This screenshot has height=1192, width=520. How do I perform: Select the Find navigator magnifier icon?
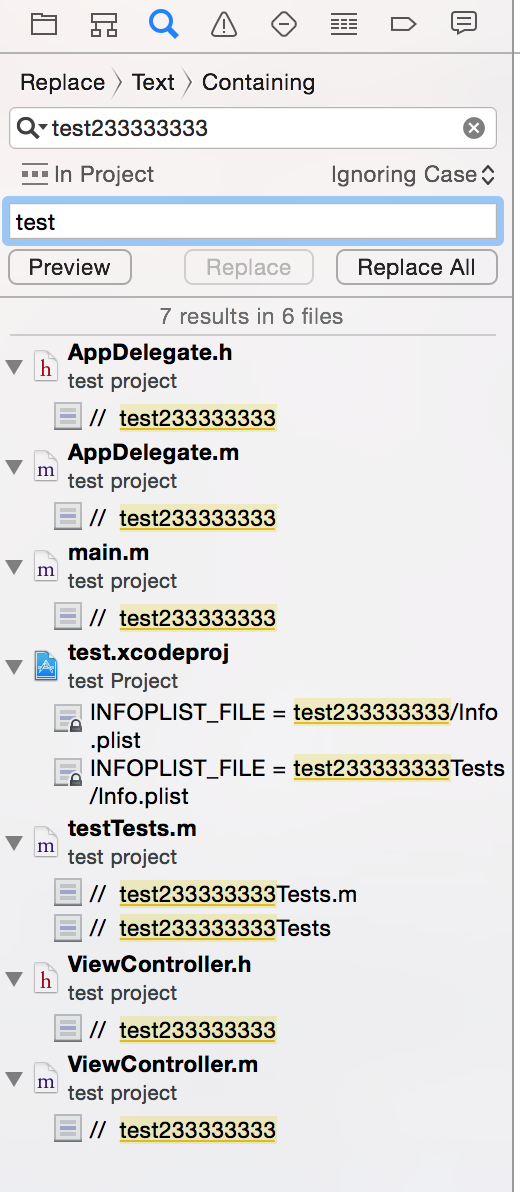coord(163,24)
